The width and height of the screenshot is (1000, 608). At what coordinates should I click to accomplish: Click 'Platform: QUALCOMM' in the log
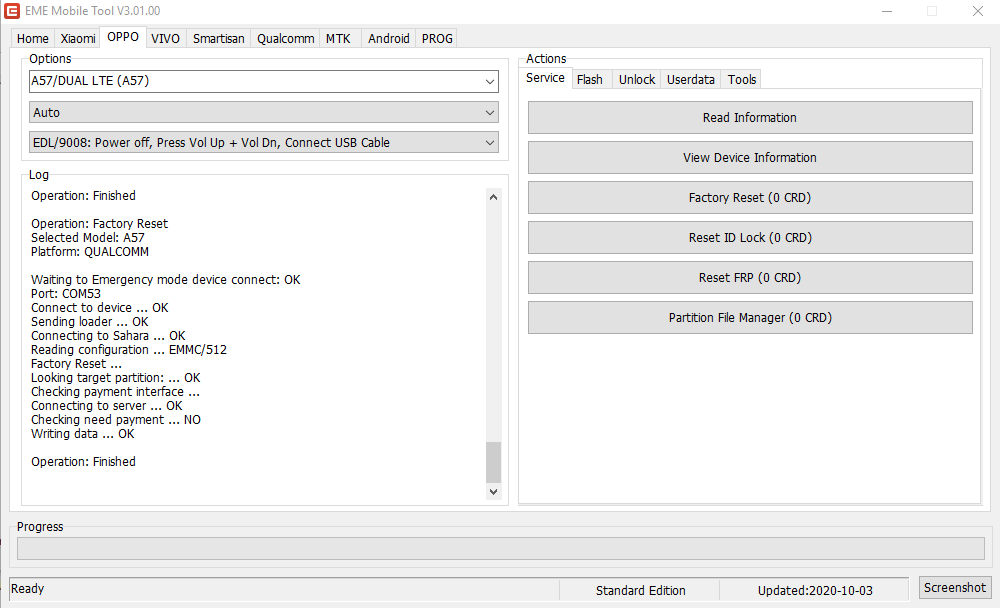tap(90, 251)
